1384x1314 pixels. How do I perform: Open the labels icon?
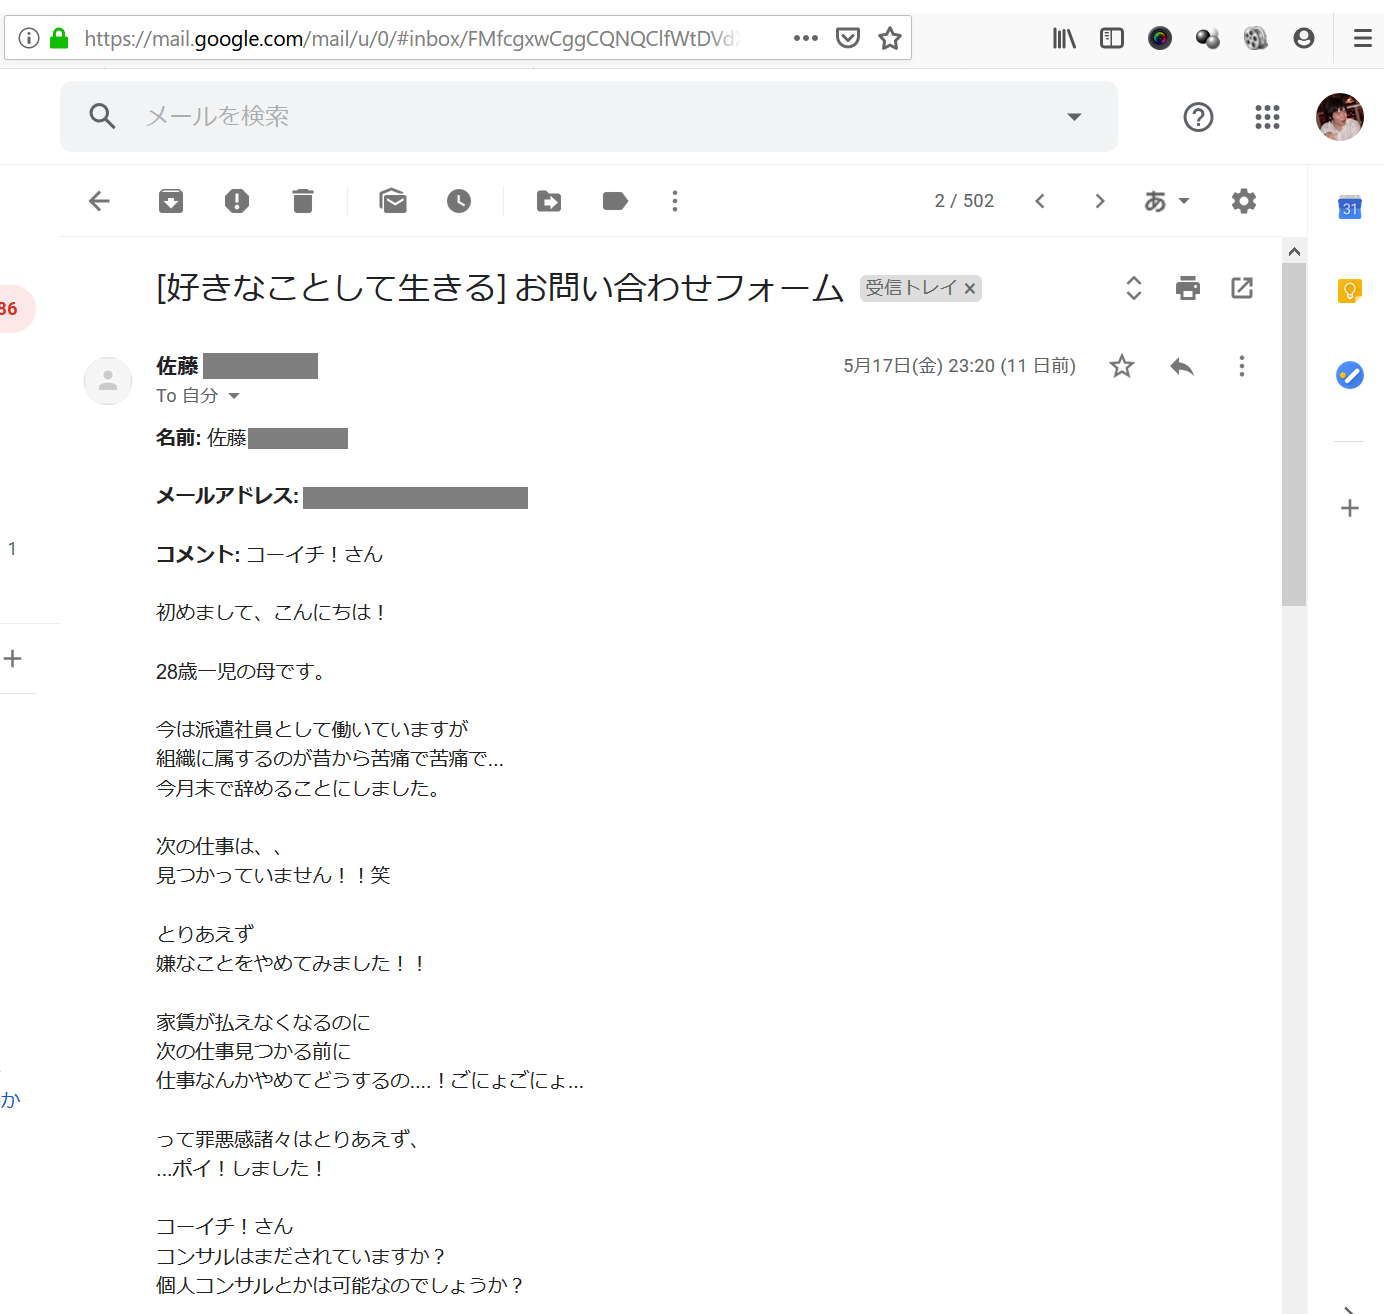(615, 201)
